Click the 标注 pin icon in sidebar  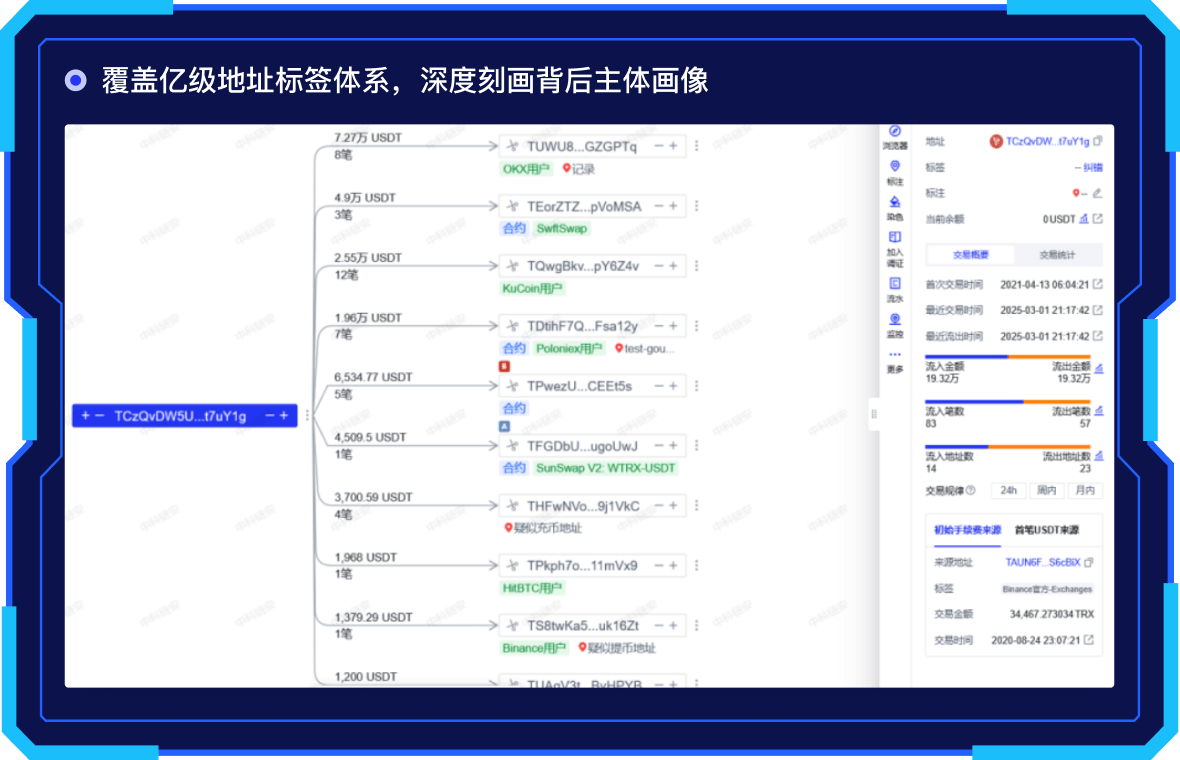[895, 167]
